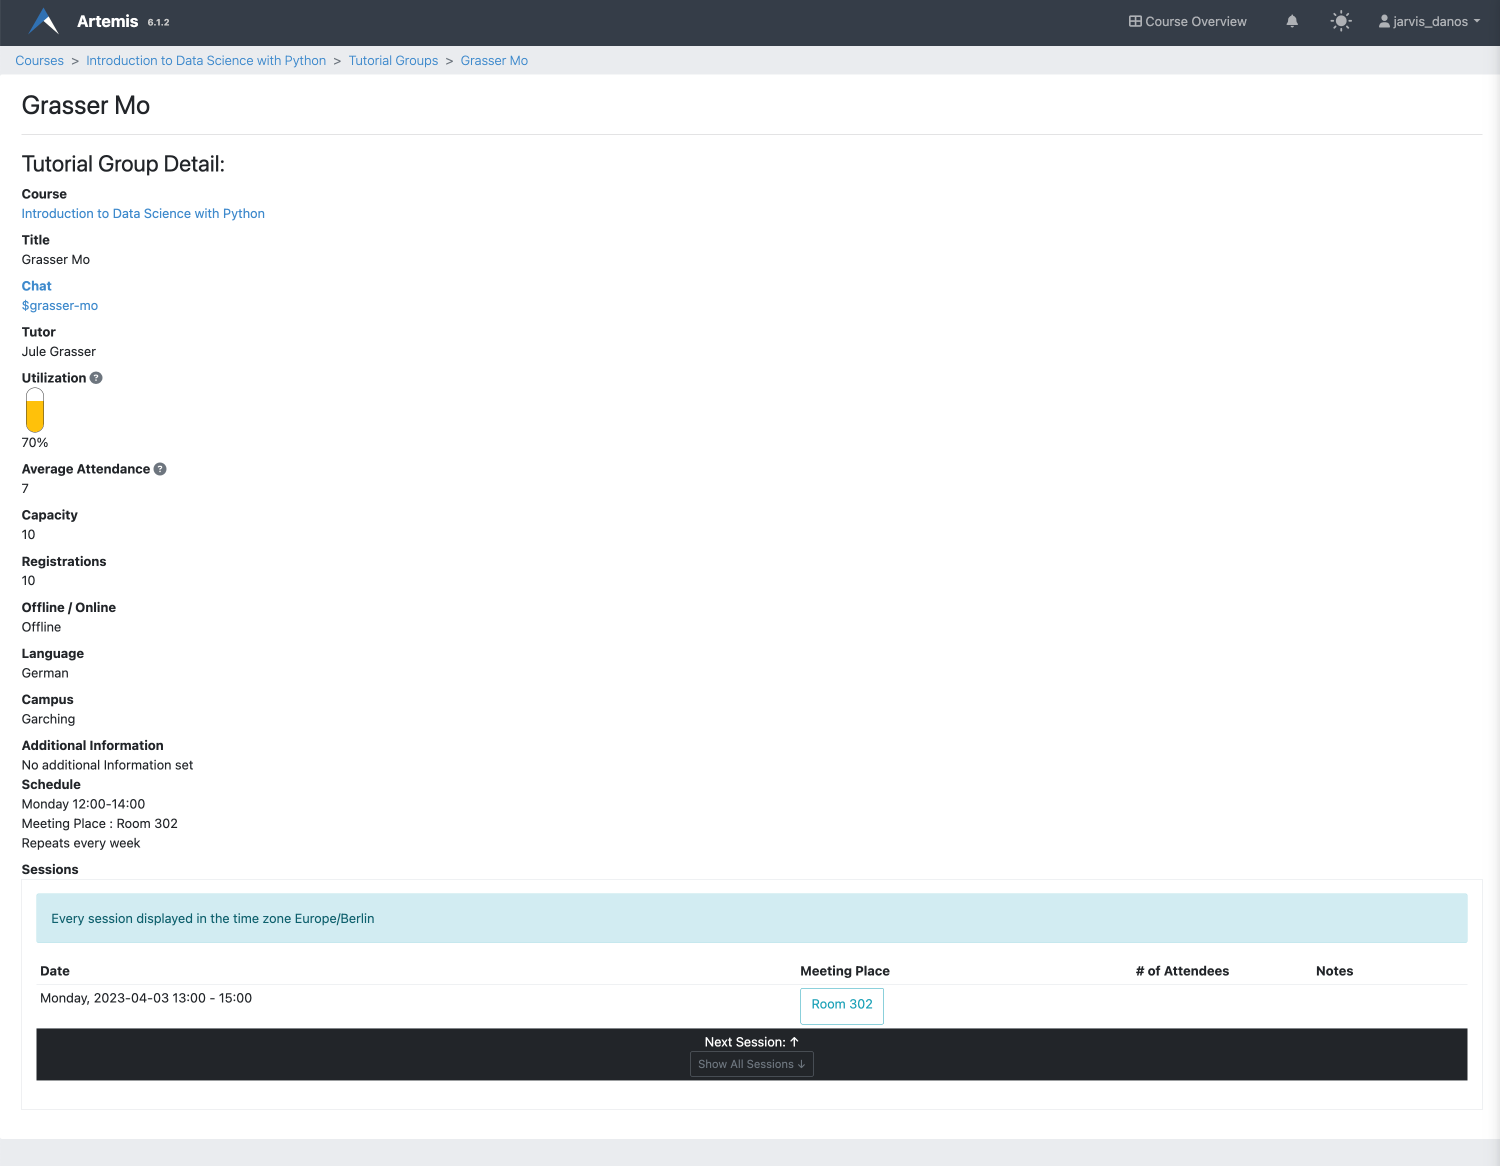Click the Average Attendance help icon
The width and height of the screenshot is (1500, 1166).
click(x=160, y=469)
